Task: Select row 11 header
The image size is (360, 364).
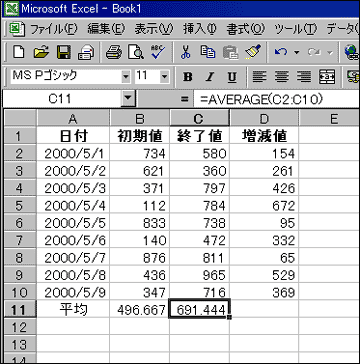Action: [x=19, y=310]
